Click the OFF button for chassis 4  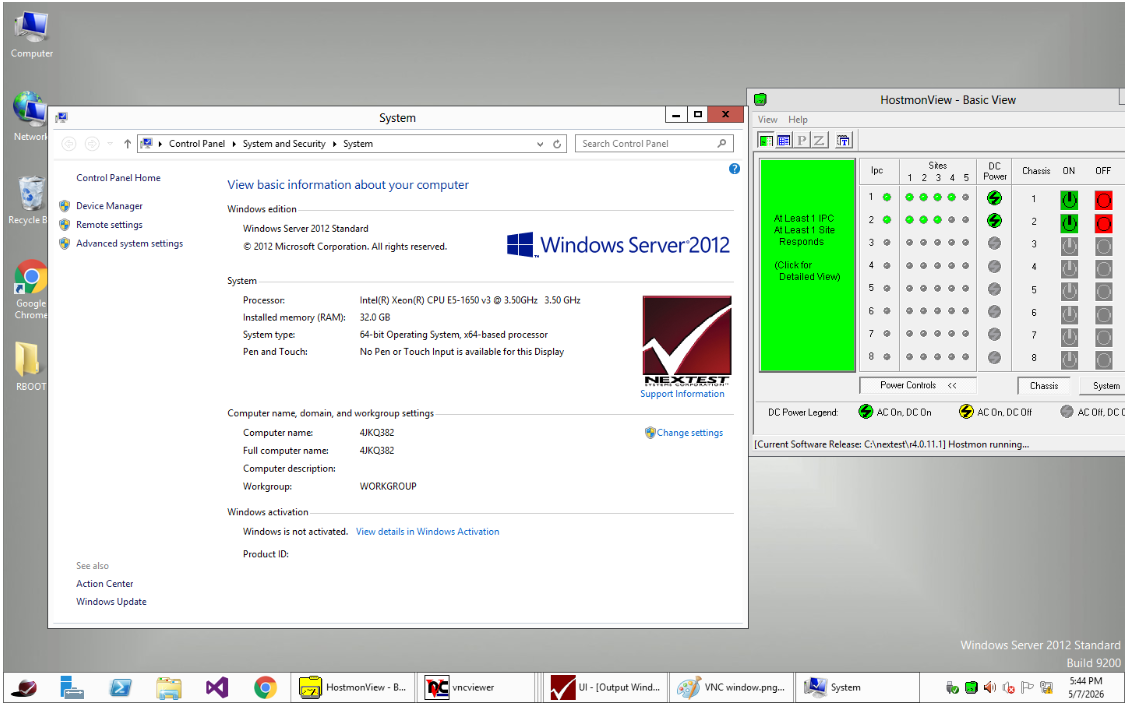(1103, 269)
